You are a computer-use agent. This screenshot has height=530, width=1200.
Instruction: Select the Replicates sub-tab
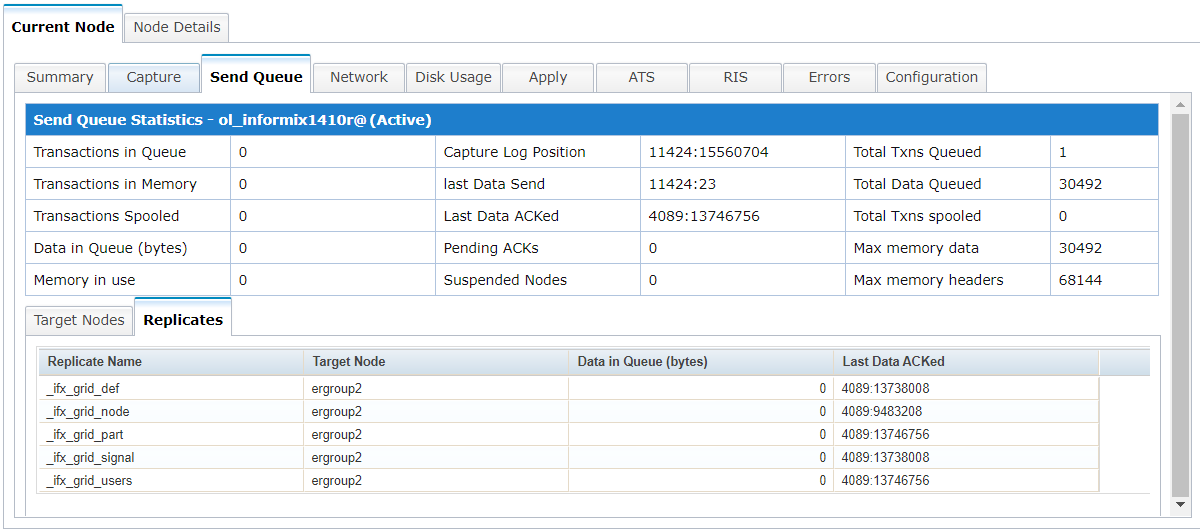[x=183, y=319]
